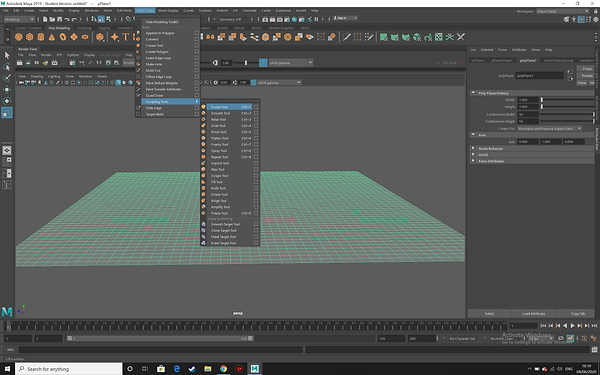Open options box for Append to Polygon

click(x=197, y=33)
